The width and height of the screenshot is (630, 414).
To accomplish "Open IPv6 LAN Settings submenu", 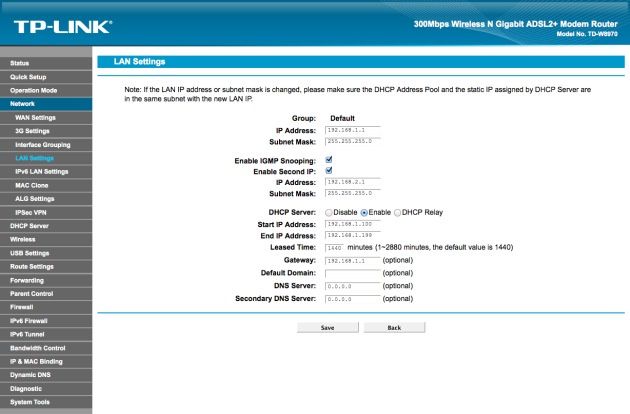I will 46,172.
